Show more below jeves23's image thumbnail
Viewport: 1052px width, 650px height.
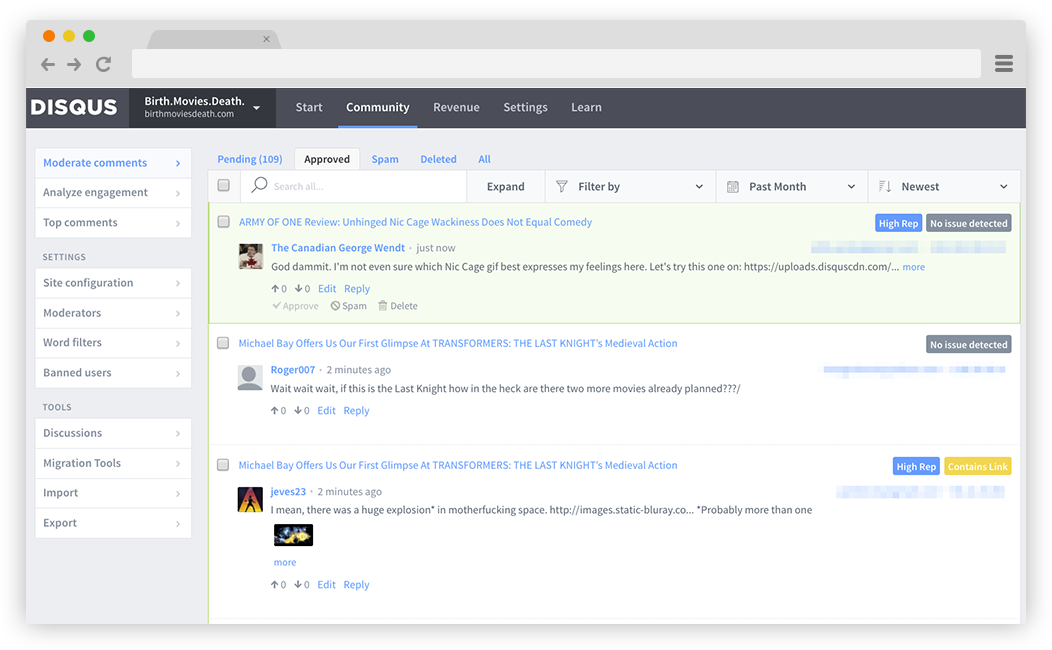(x=284, y=562)
